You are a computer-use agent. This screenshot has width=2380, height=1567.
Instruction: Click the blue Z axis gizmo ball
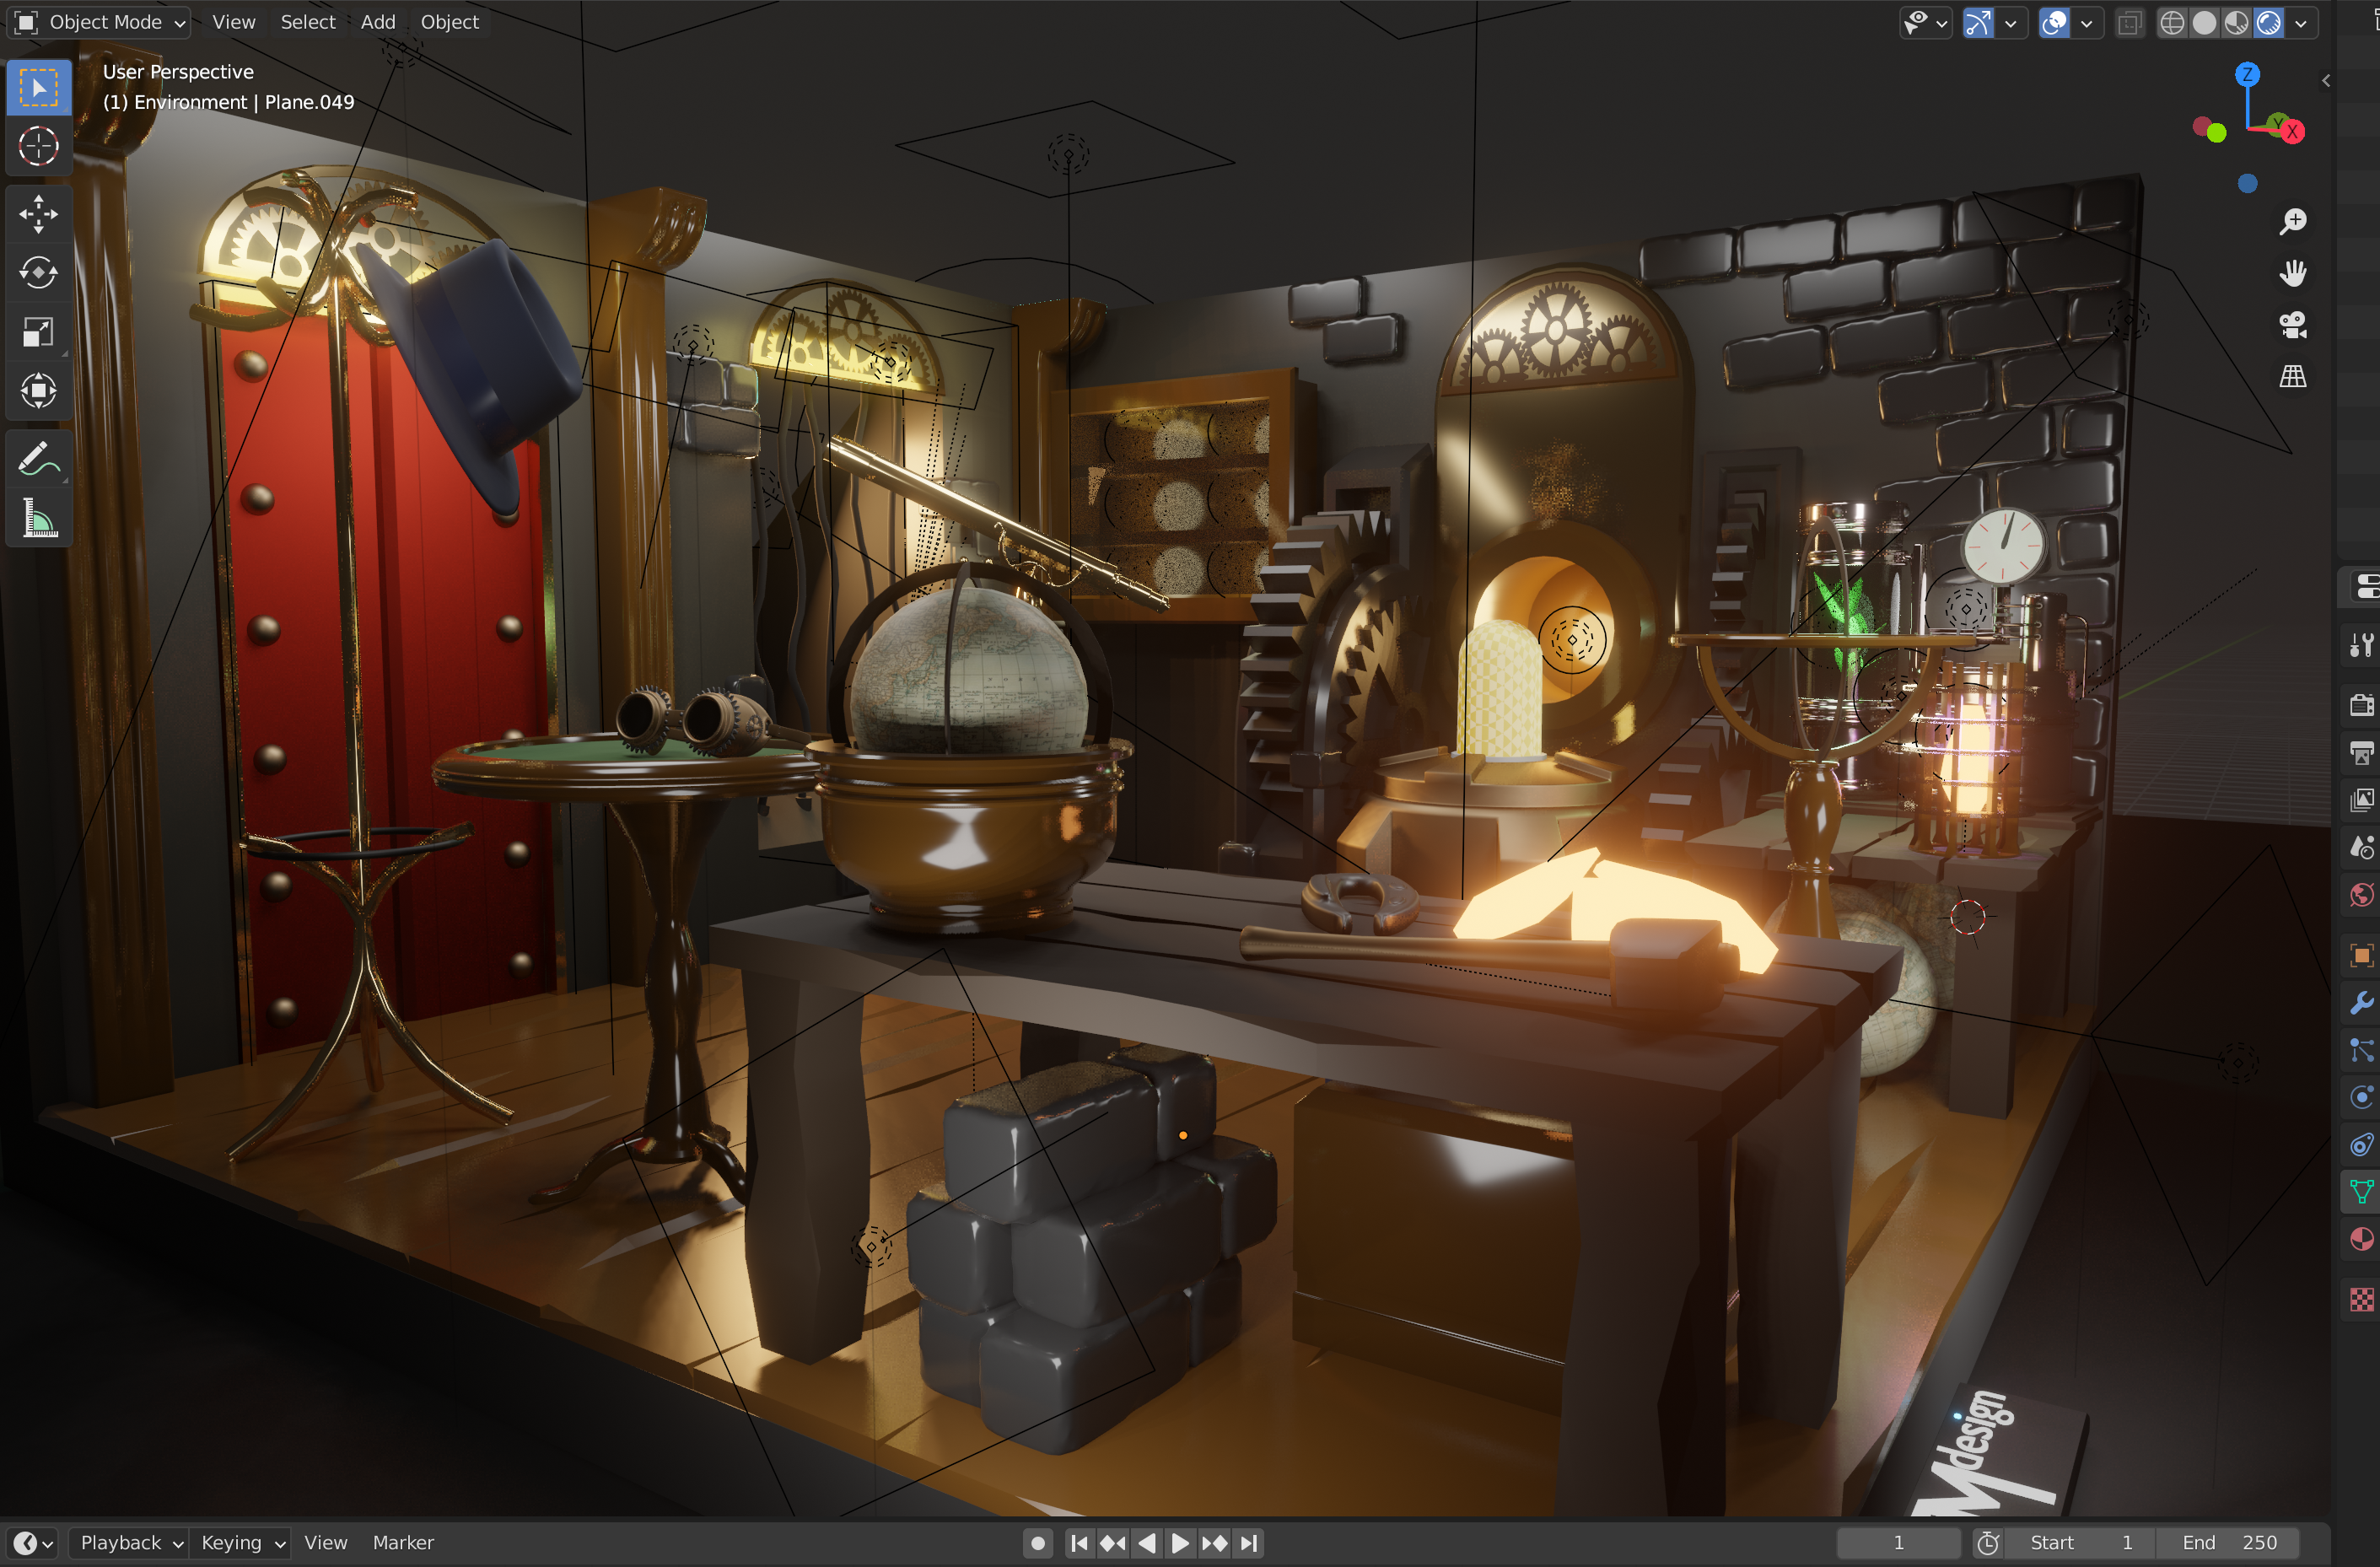(2248, 74)
